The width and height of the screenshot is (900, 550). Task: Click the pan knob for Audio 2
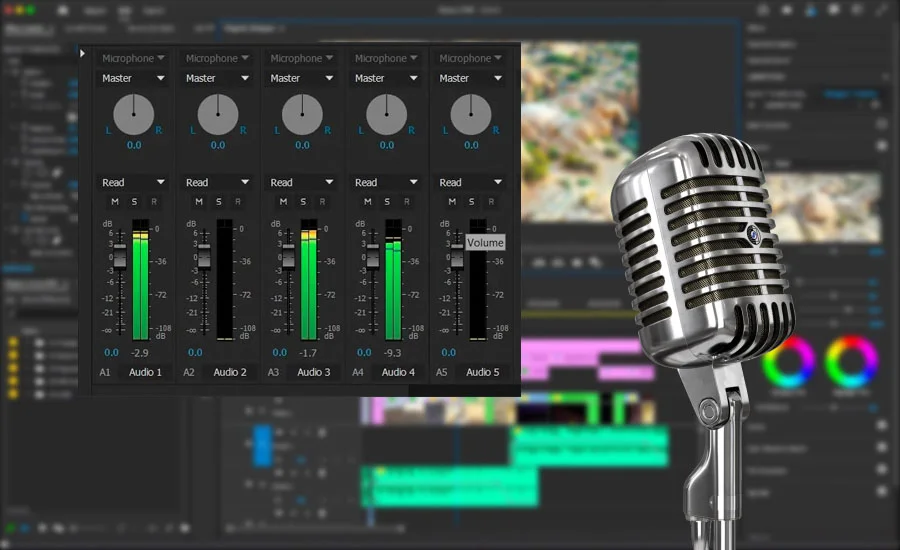[218, 115]
